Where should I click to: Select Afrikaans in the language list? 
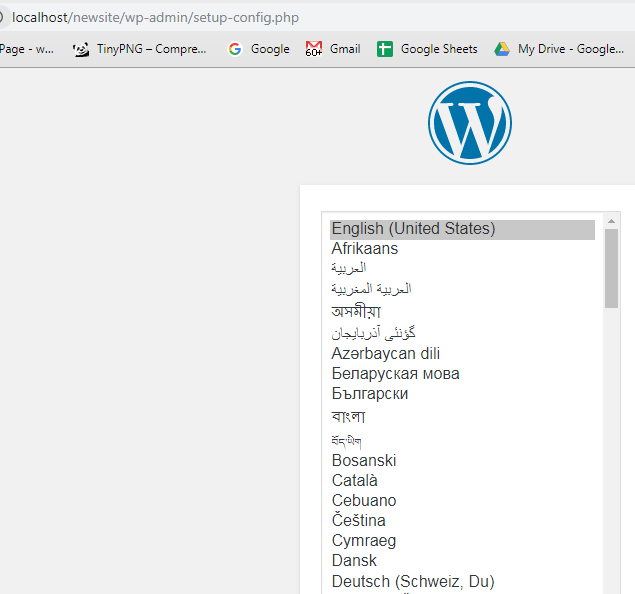pos(462,249)
